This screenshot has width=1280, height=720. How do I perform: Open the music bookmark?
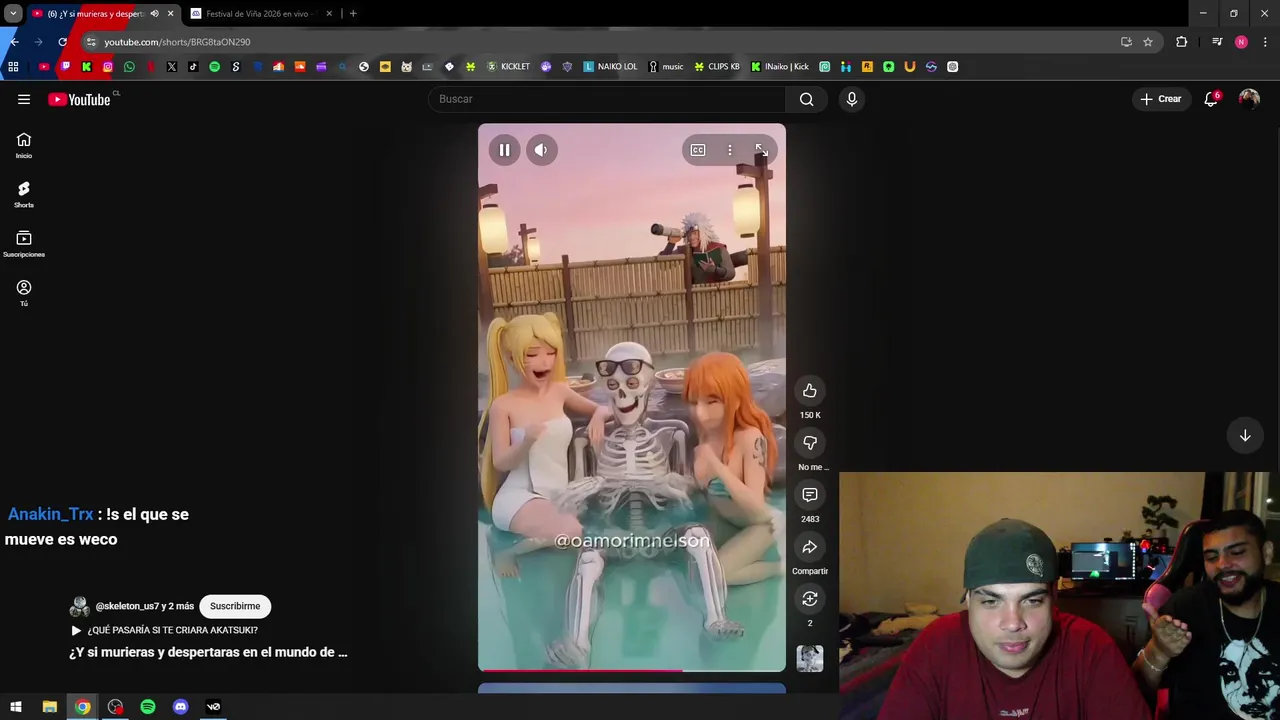point(666,67)
